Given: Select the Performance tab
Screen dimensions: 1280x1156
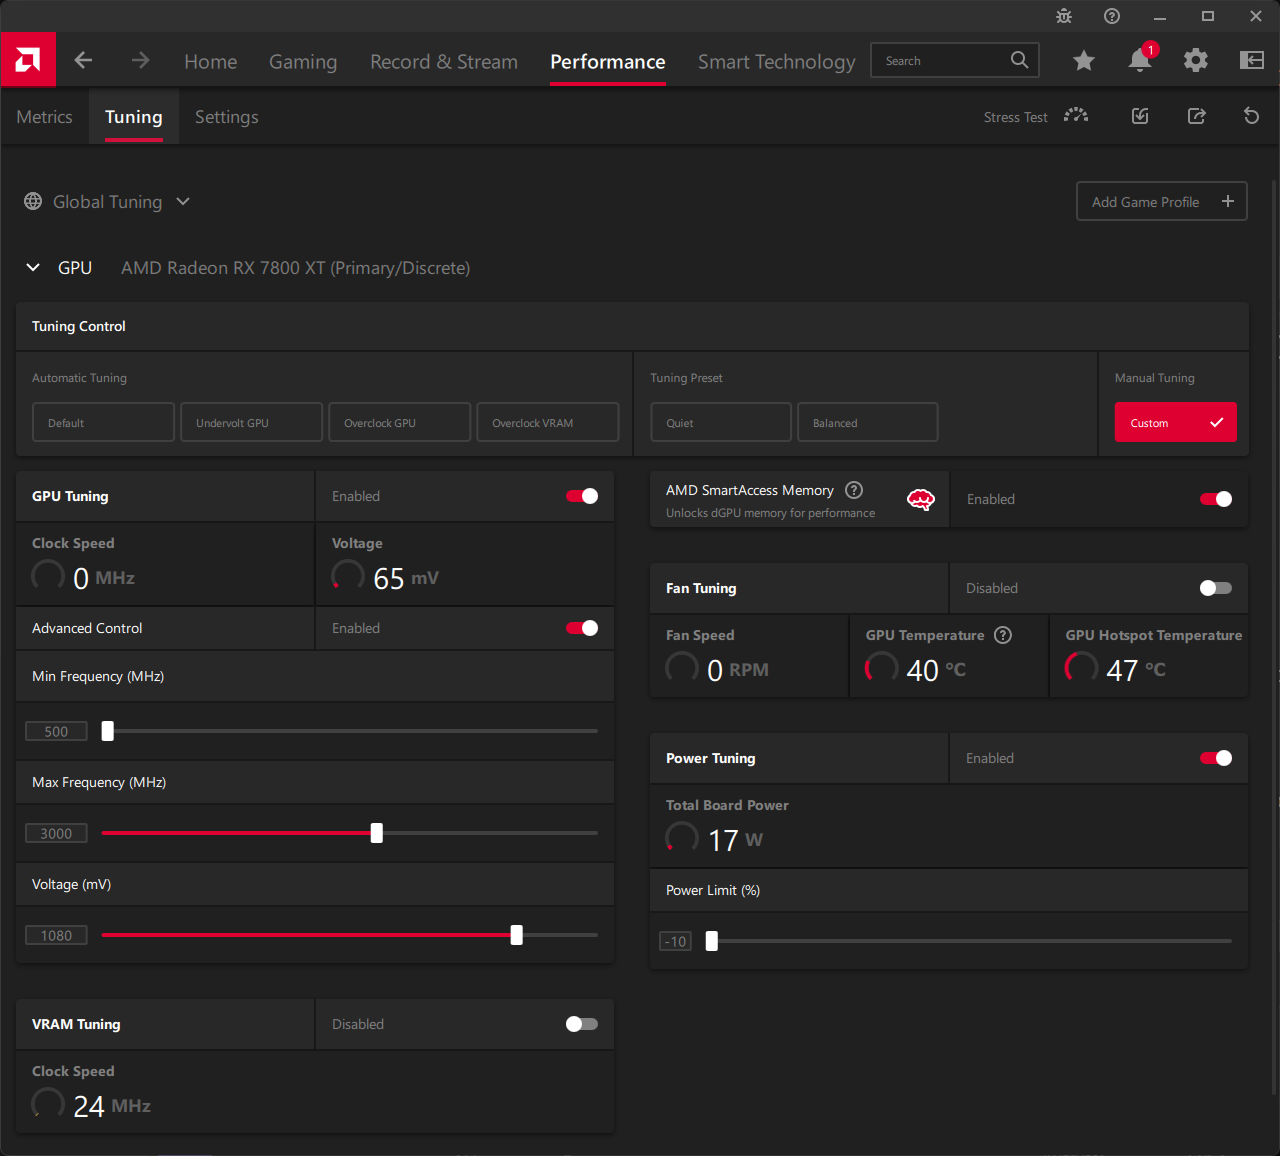Looking at the screenshot, I should pyautogui.click(x=608, y=61).
